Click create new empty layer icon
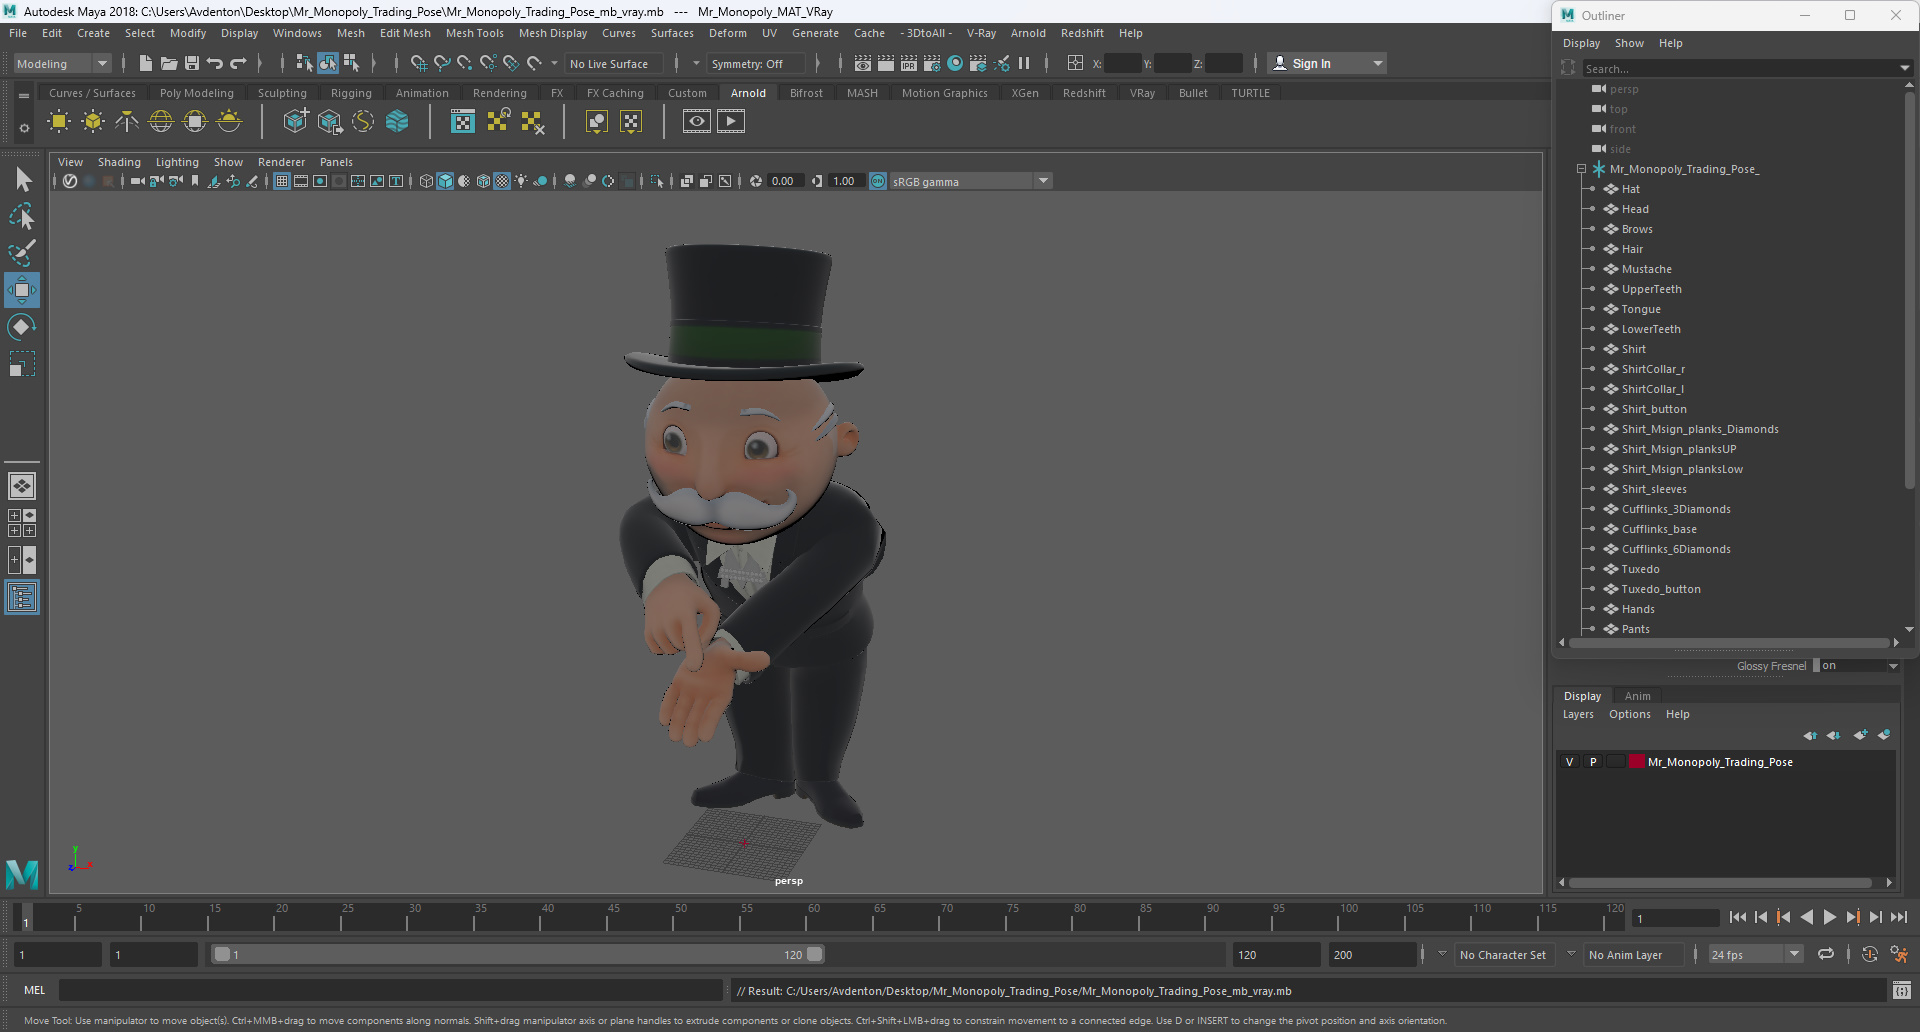Screen dimensions: 1920x1032 click(1860, 735)
